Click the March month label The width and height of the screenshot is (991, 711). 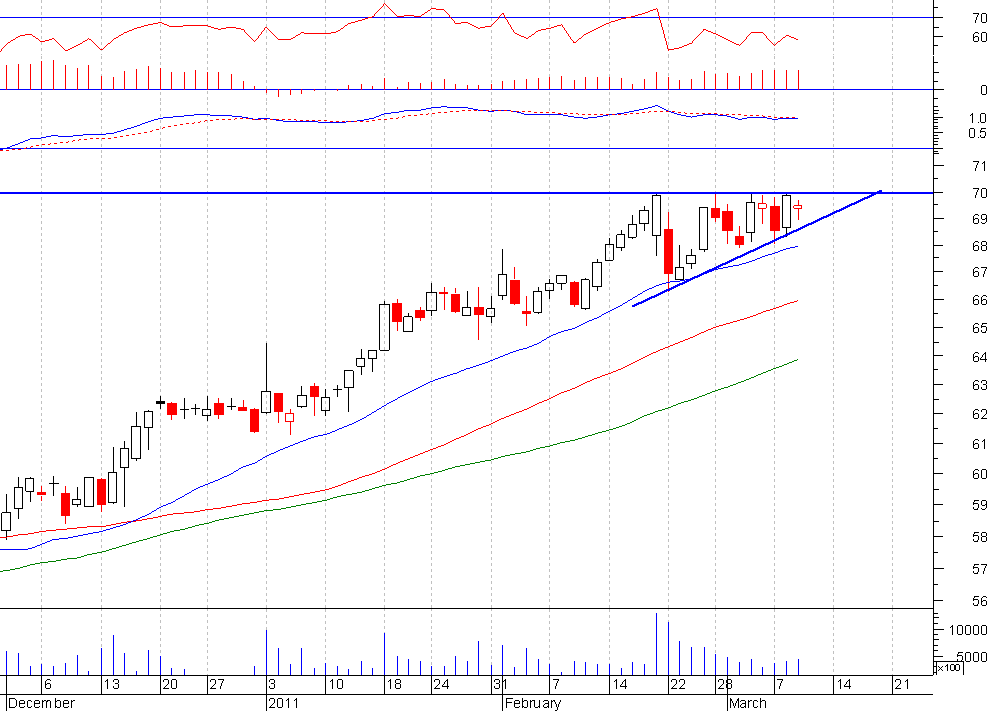point(748,703)
